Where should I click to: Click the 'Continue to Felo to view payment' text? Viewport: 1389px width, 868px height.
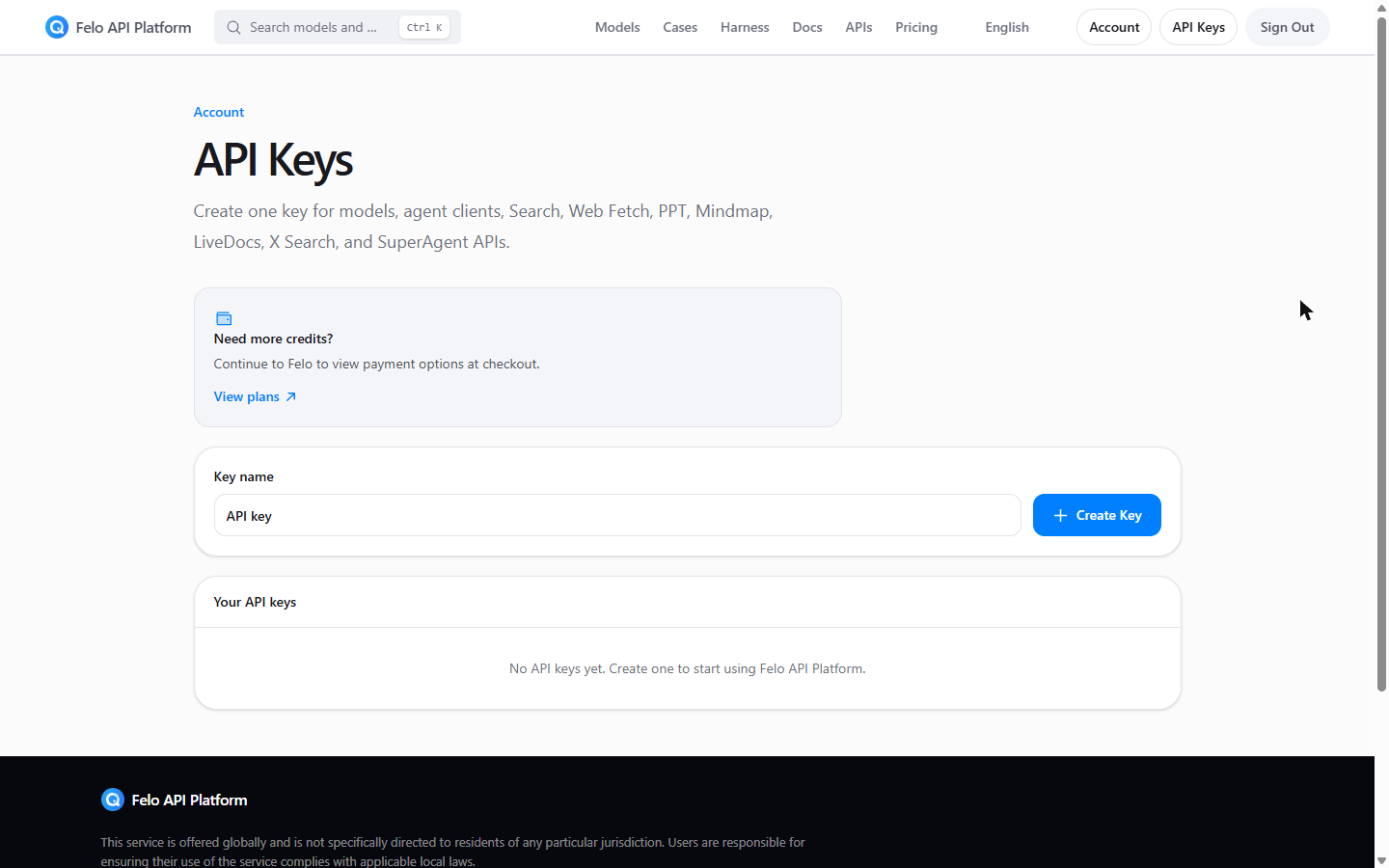[377, 364]
